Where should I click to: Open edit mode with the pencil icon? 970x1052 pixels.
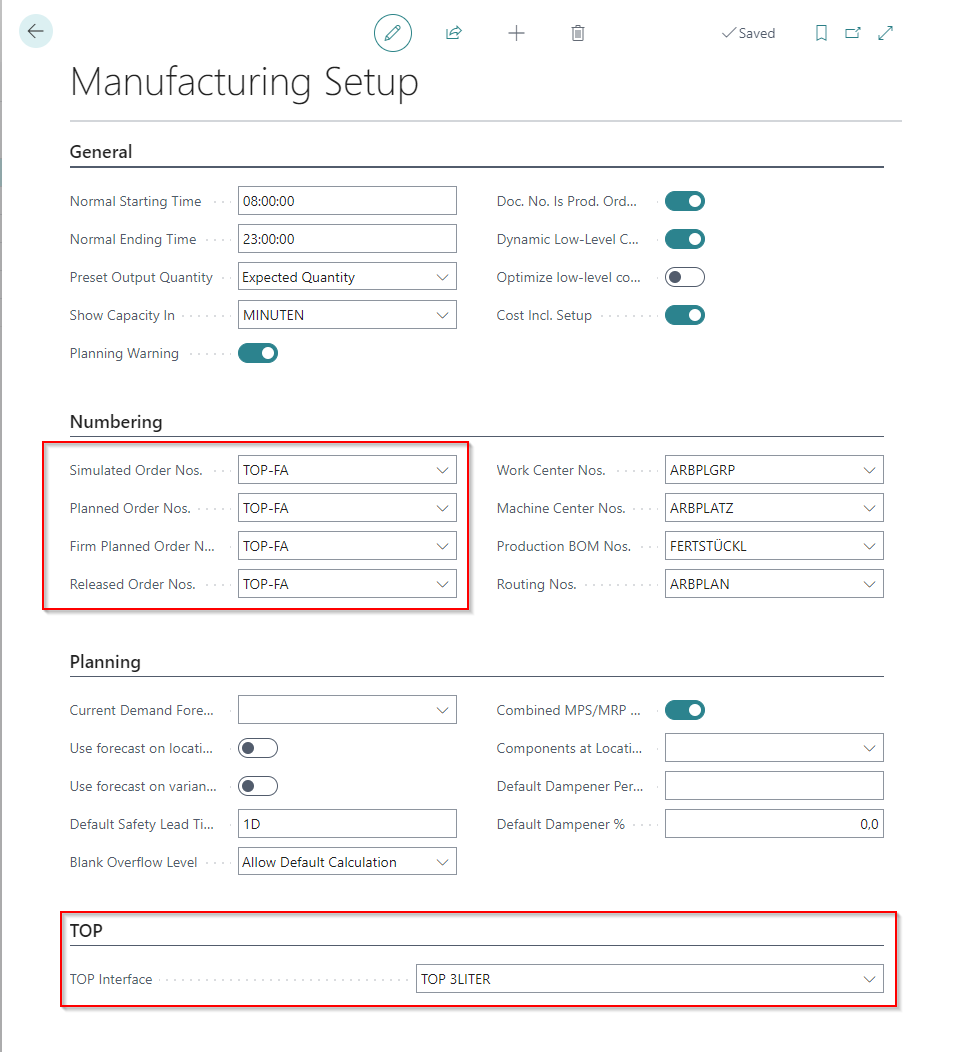tap(392, 32)
